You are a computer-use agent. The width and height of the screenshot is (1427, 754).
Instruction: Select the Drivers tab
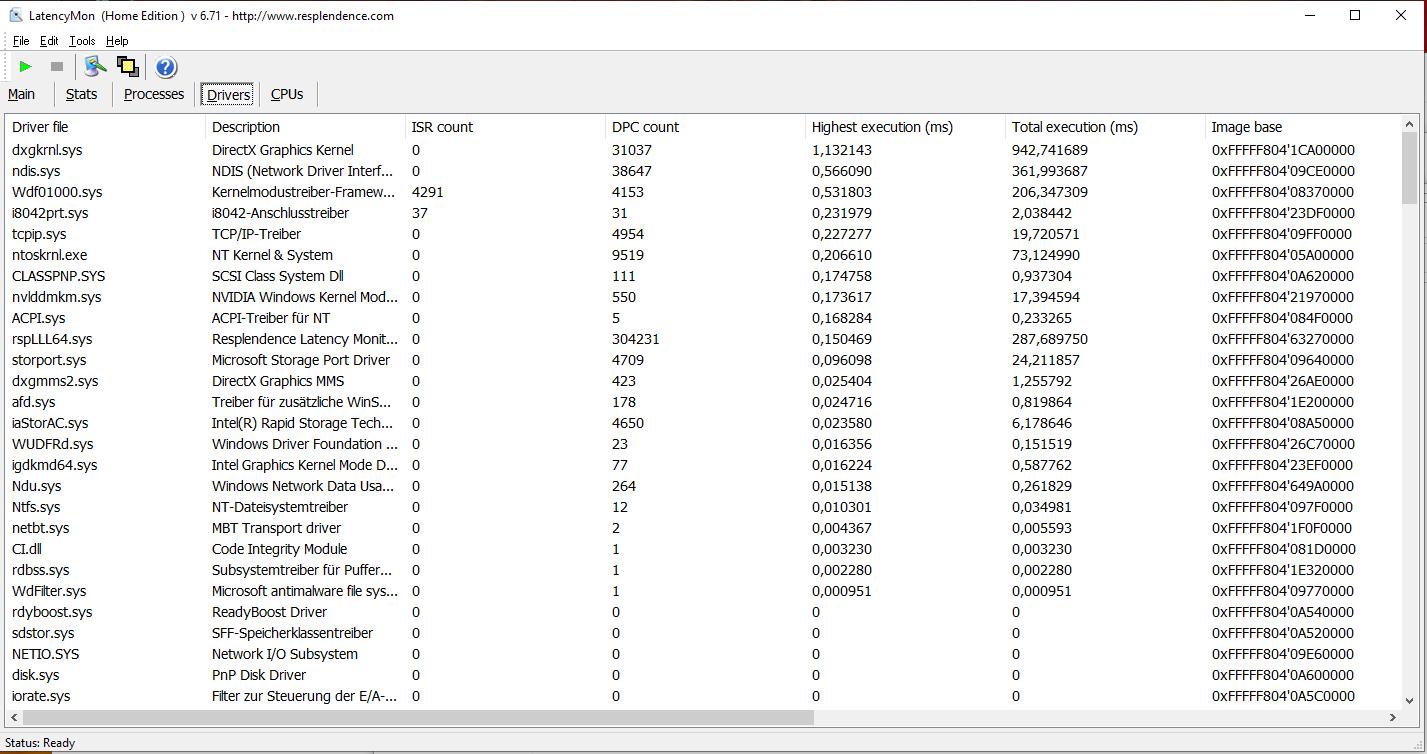(x=228, y=95)
